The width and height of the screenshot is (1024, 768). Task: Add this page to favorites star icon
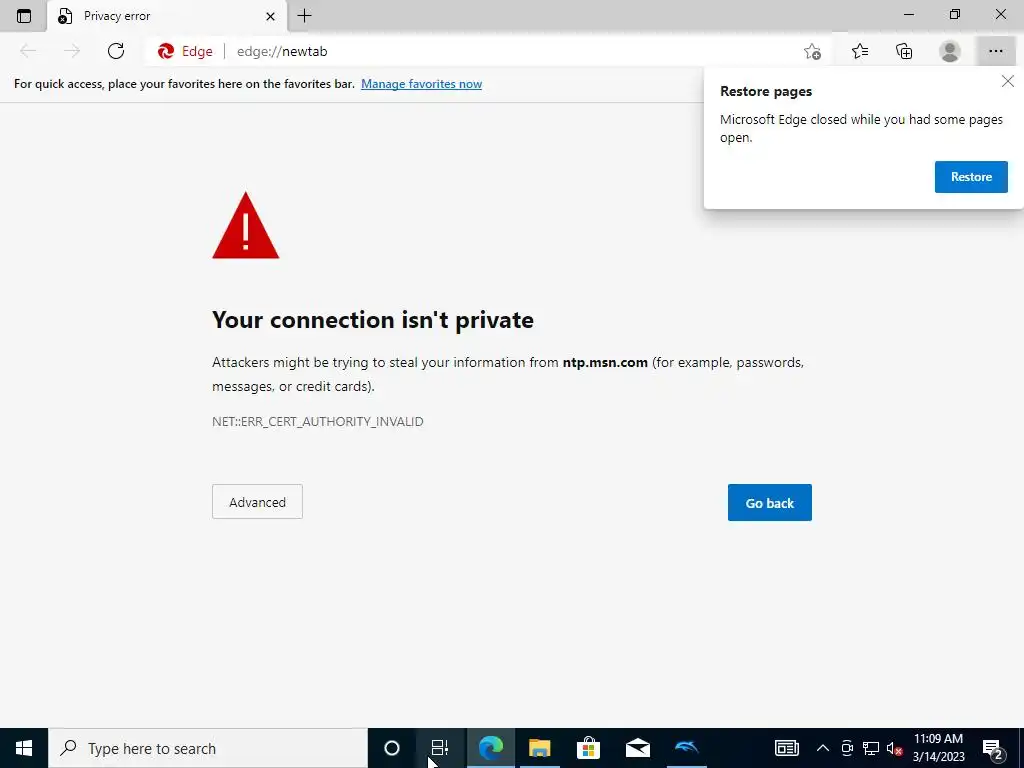click(x=812, y=51)
